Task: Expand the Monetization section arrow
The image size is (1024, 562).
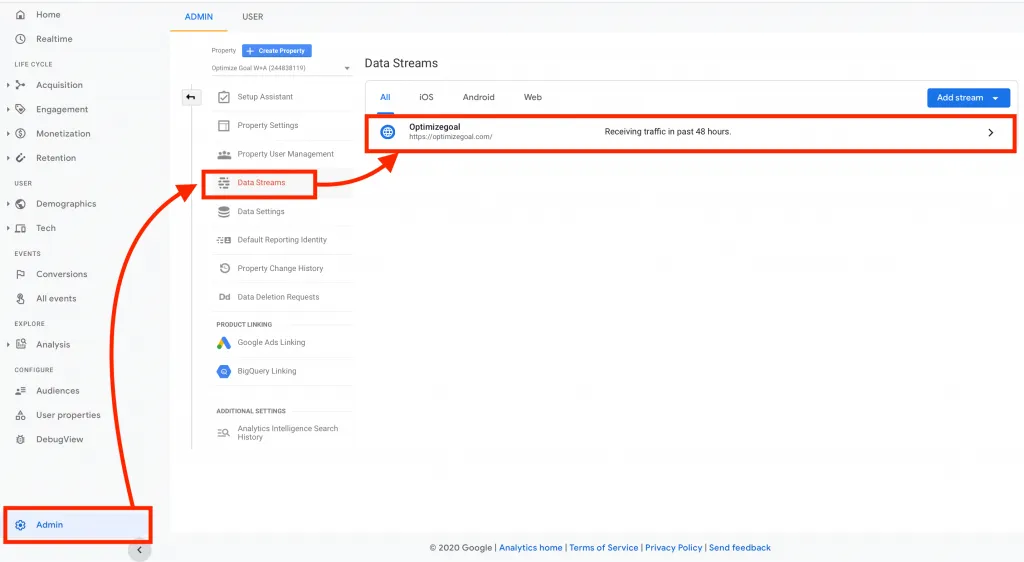Action: click(x=8, y=133)
